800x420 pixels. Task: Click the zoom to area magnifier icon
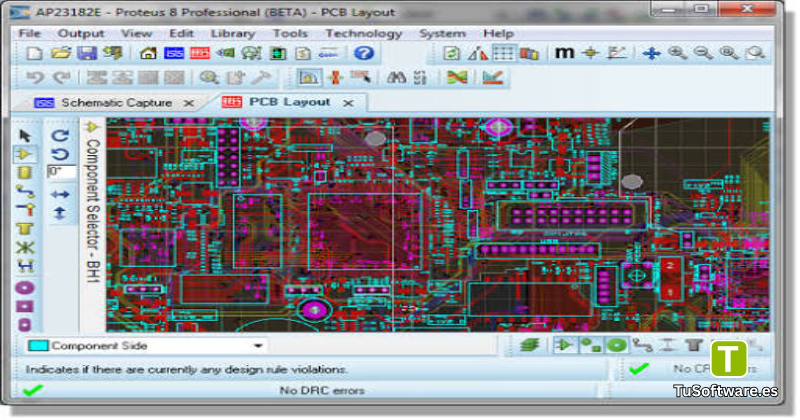click(755, 53)
